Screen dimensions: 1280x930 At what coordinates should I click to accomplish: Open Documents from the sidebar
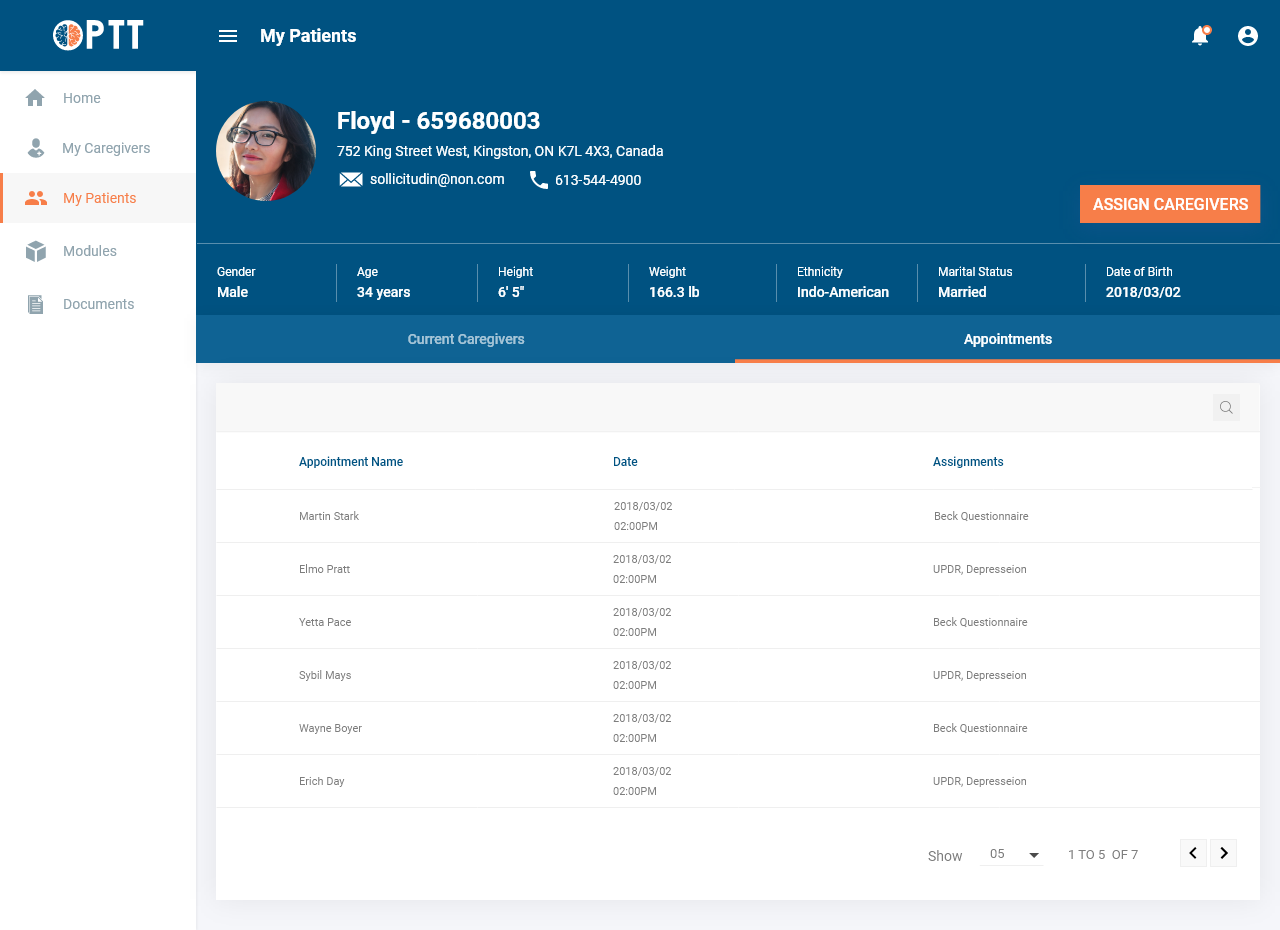(x=98, y=304)
